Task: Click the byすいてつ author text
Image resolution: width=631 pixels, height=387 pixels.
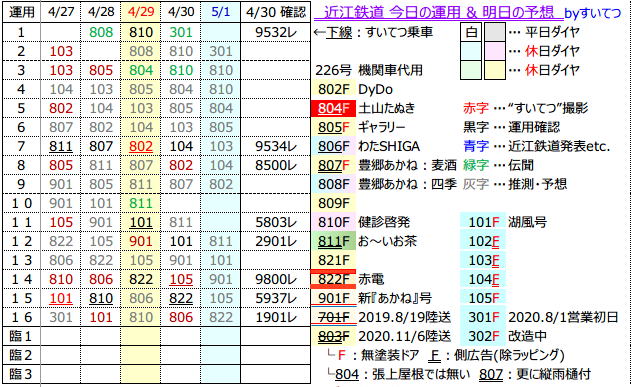Action: [593, 13]
